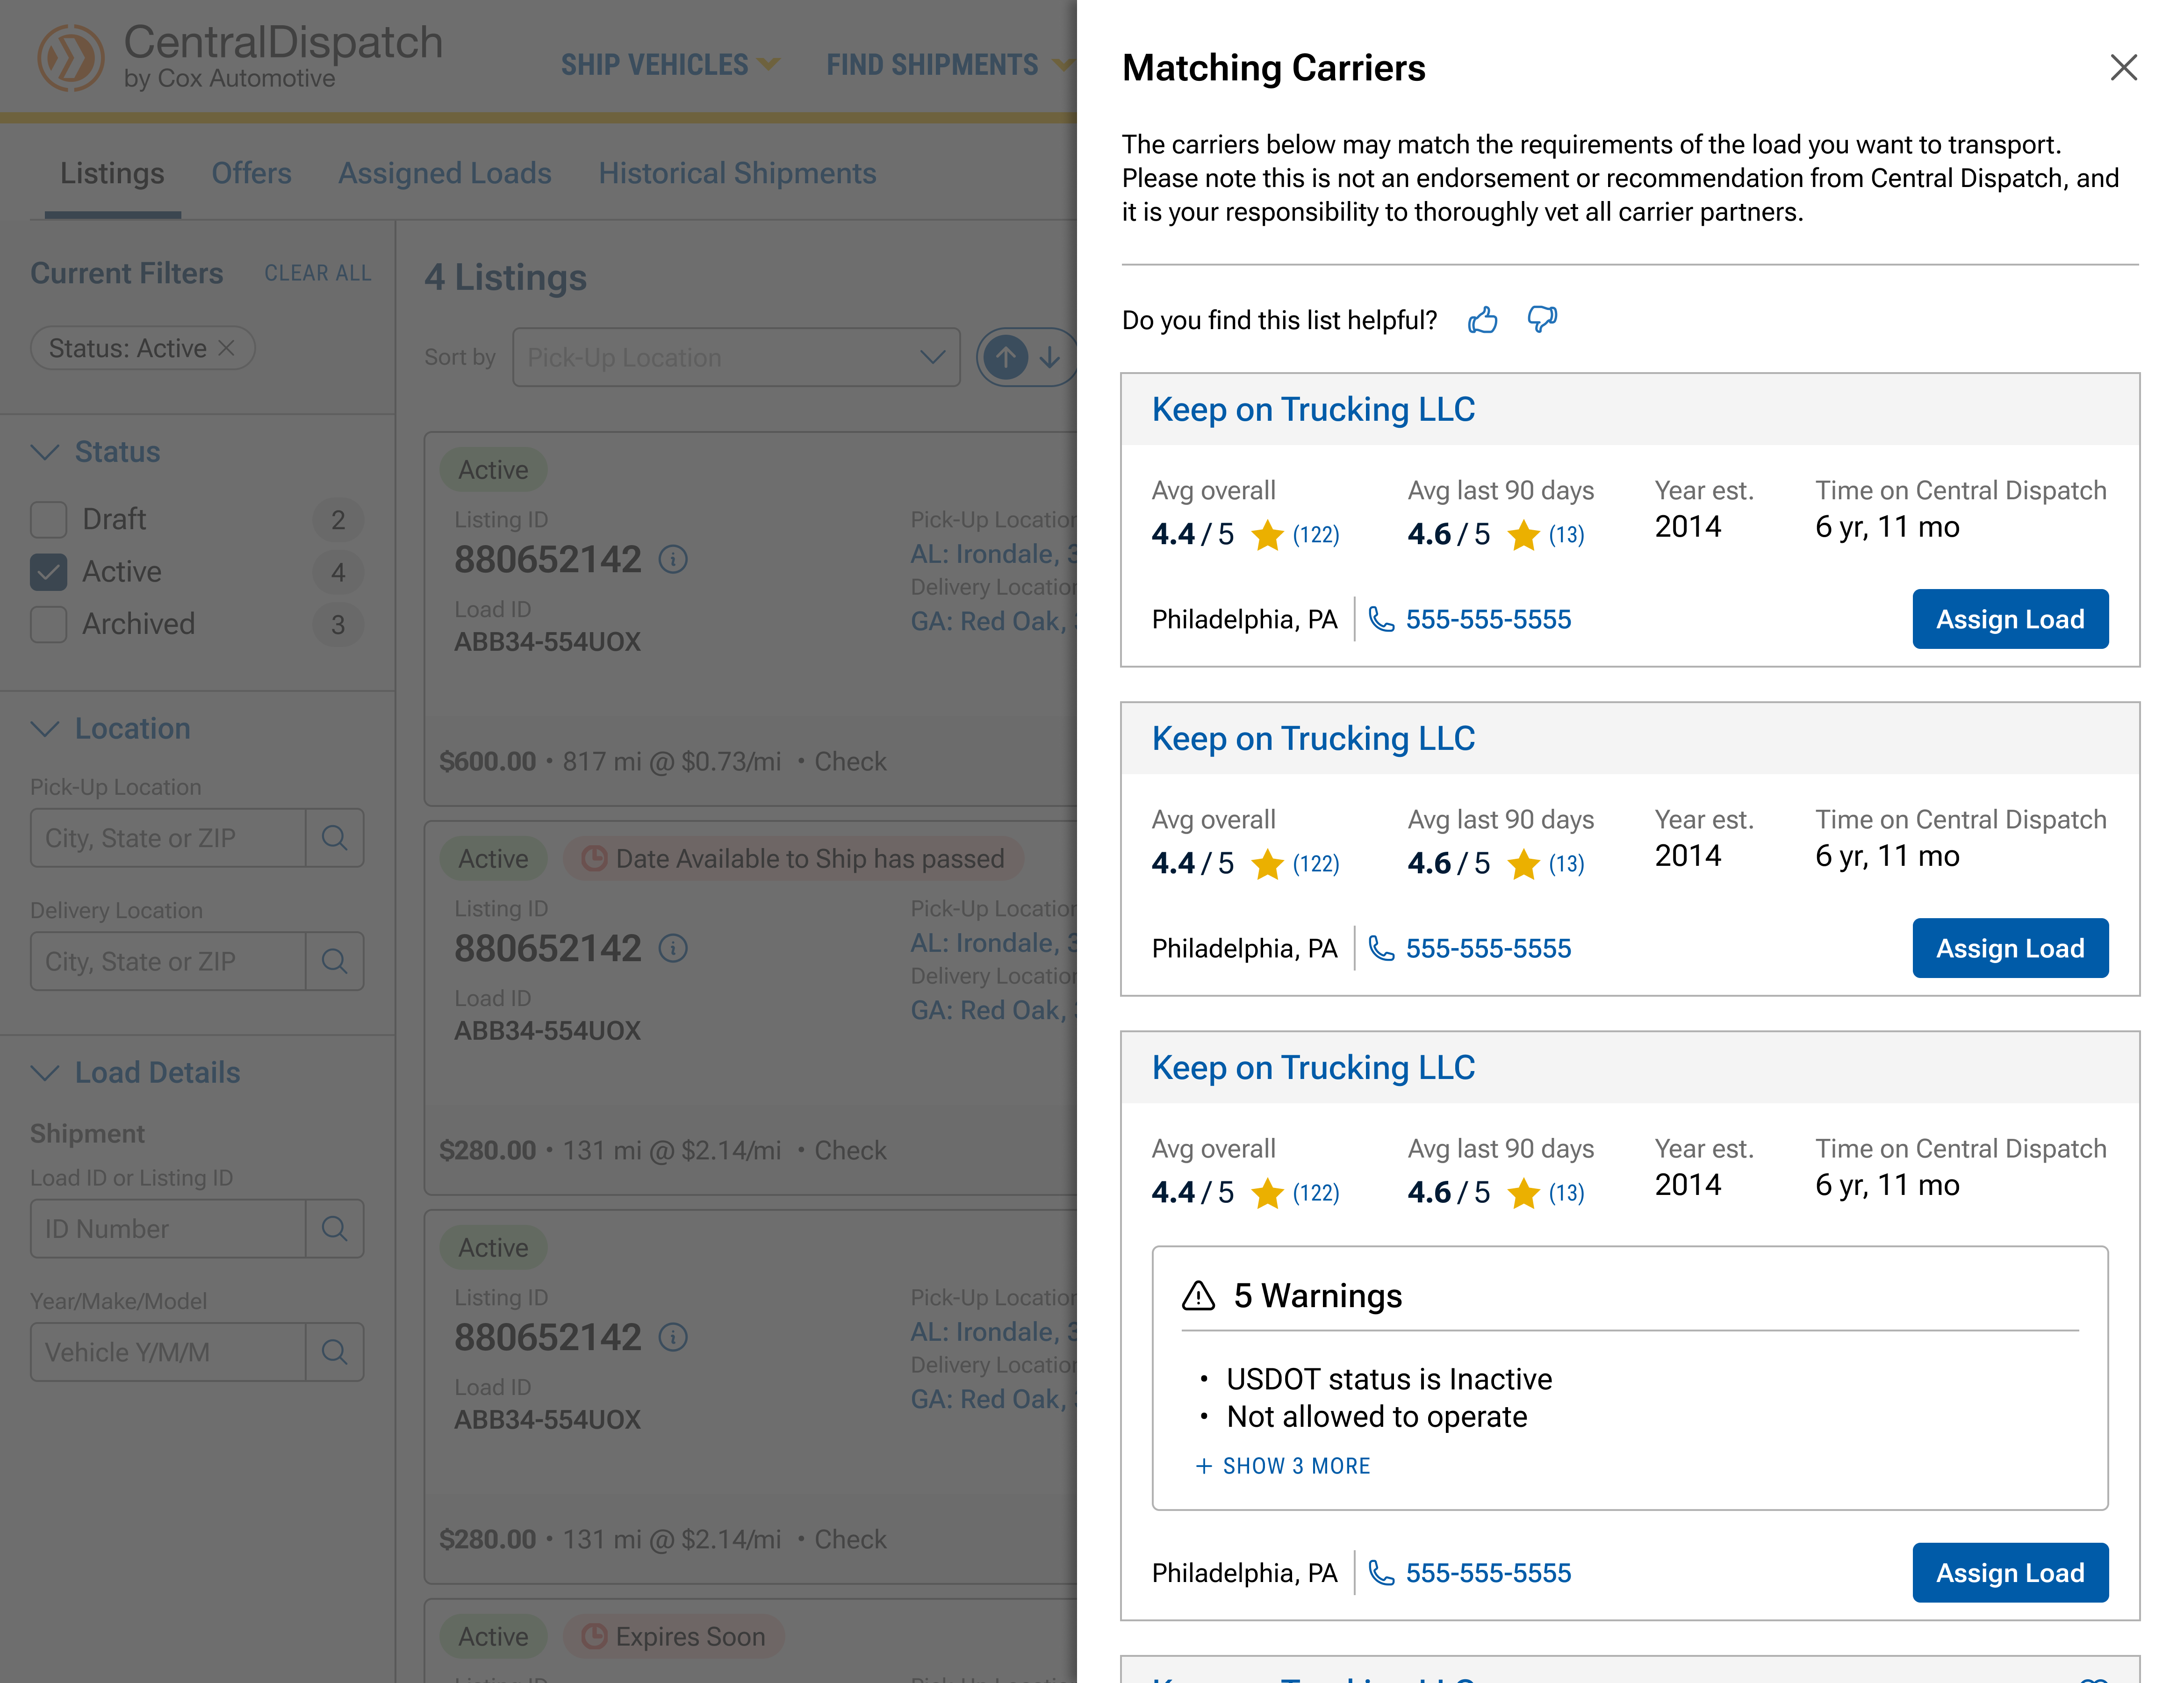Viewport: 2184px width, 1683px height.
Task: Click the phone icon in first carrier card
Action: [x=1381, y=619]
